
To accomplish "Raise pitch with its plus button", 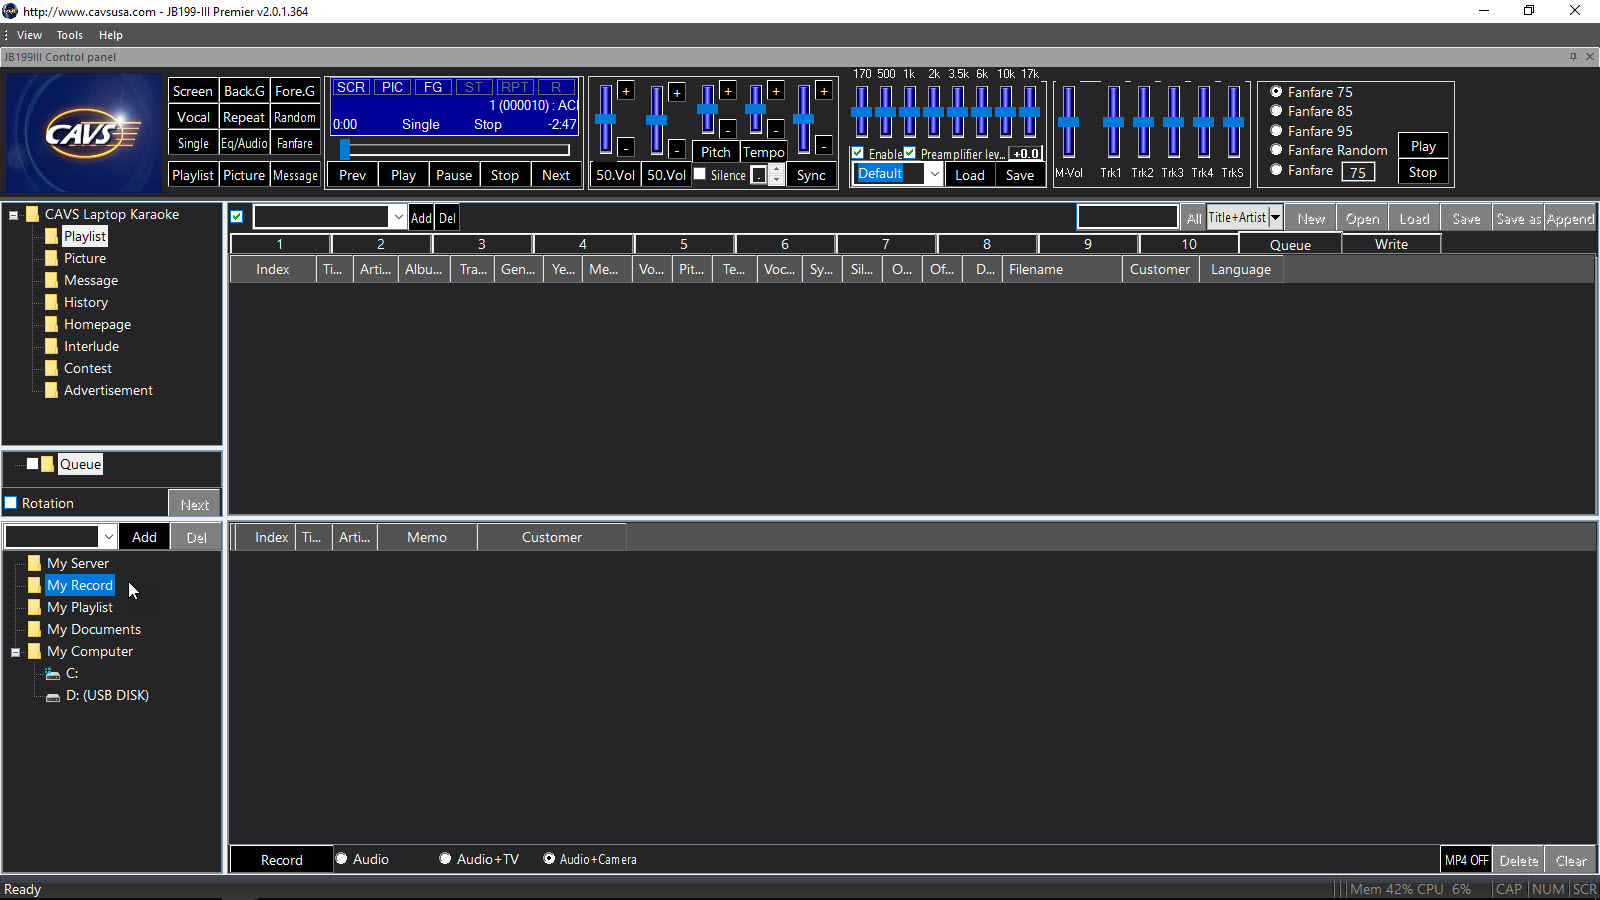I will pyautogui.click(x=728, y=91).
